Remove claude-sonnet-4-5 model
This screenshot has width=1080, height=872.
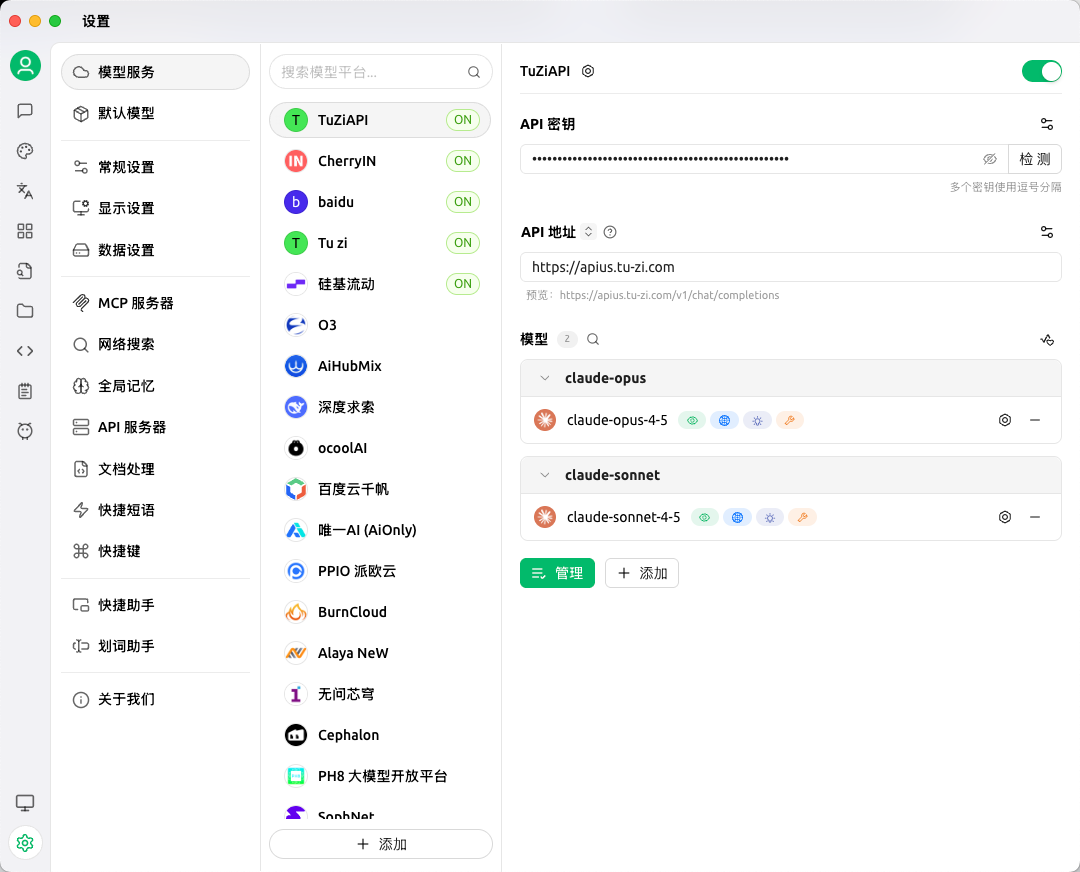(1035, 517)
